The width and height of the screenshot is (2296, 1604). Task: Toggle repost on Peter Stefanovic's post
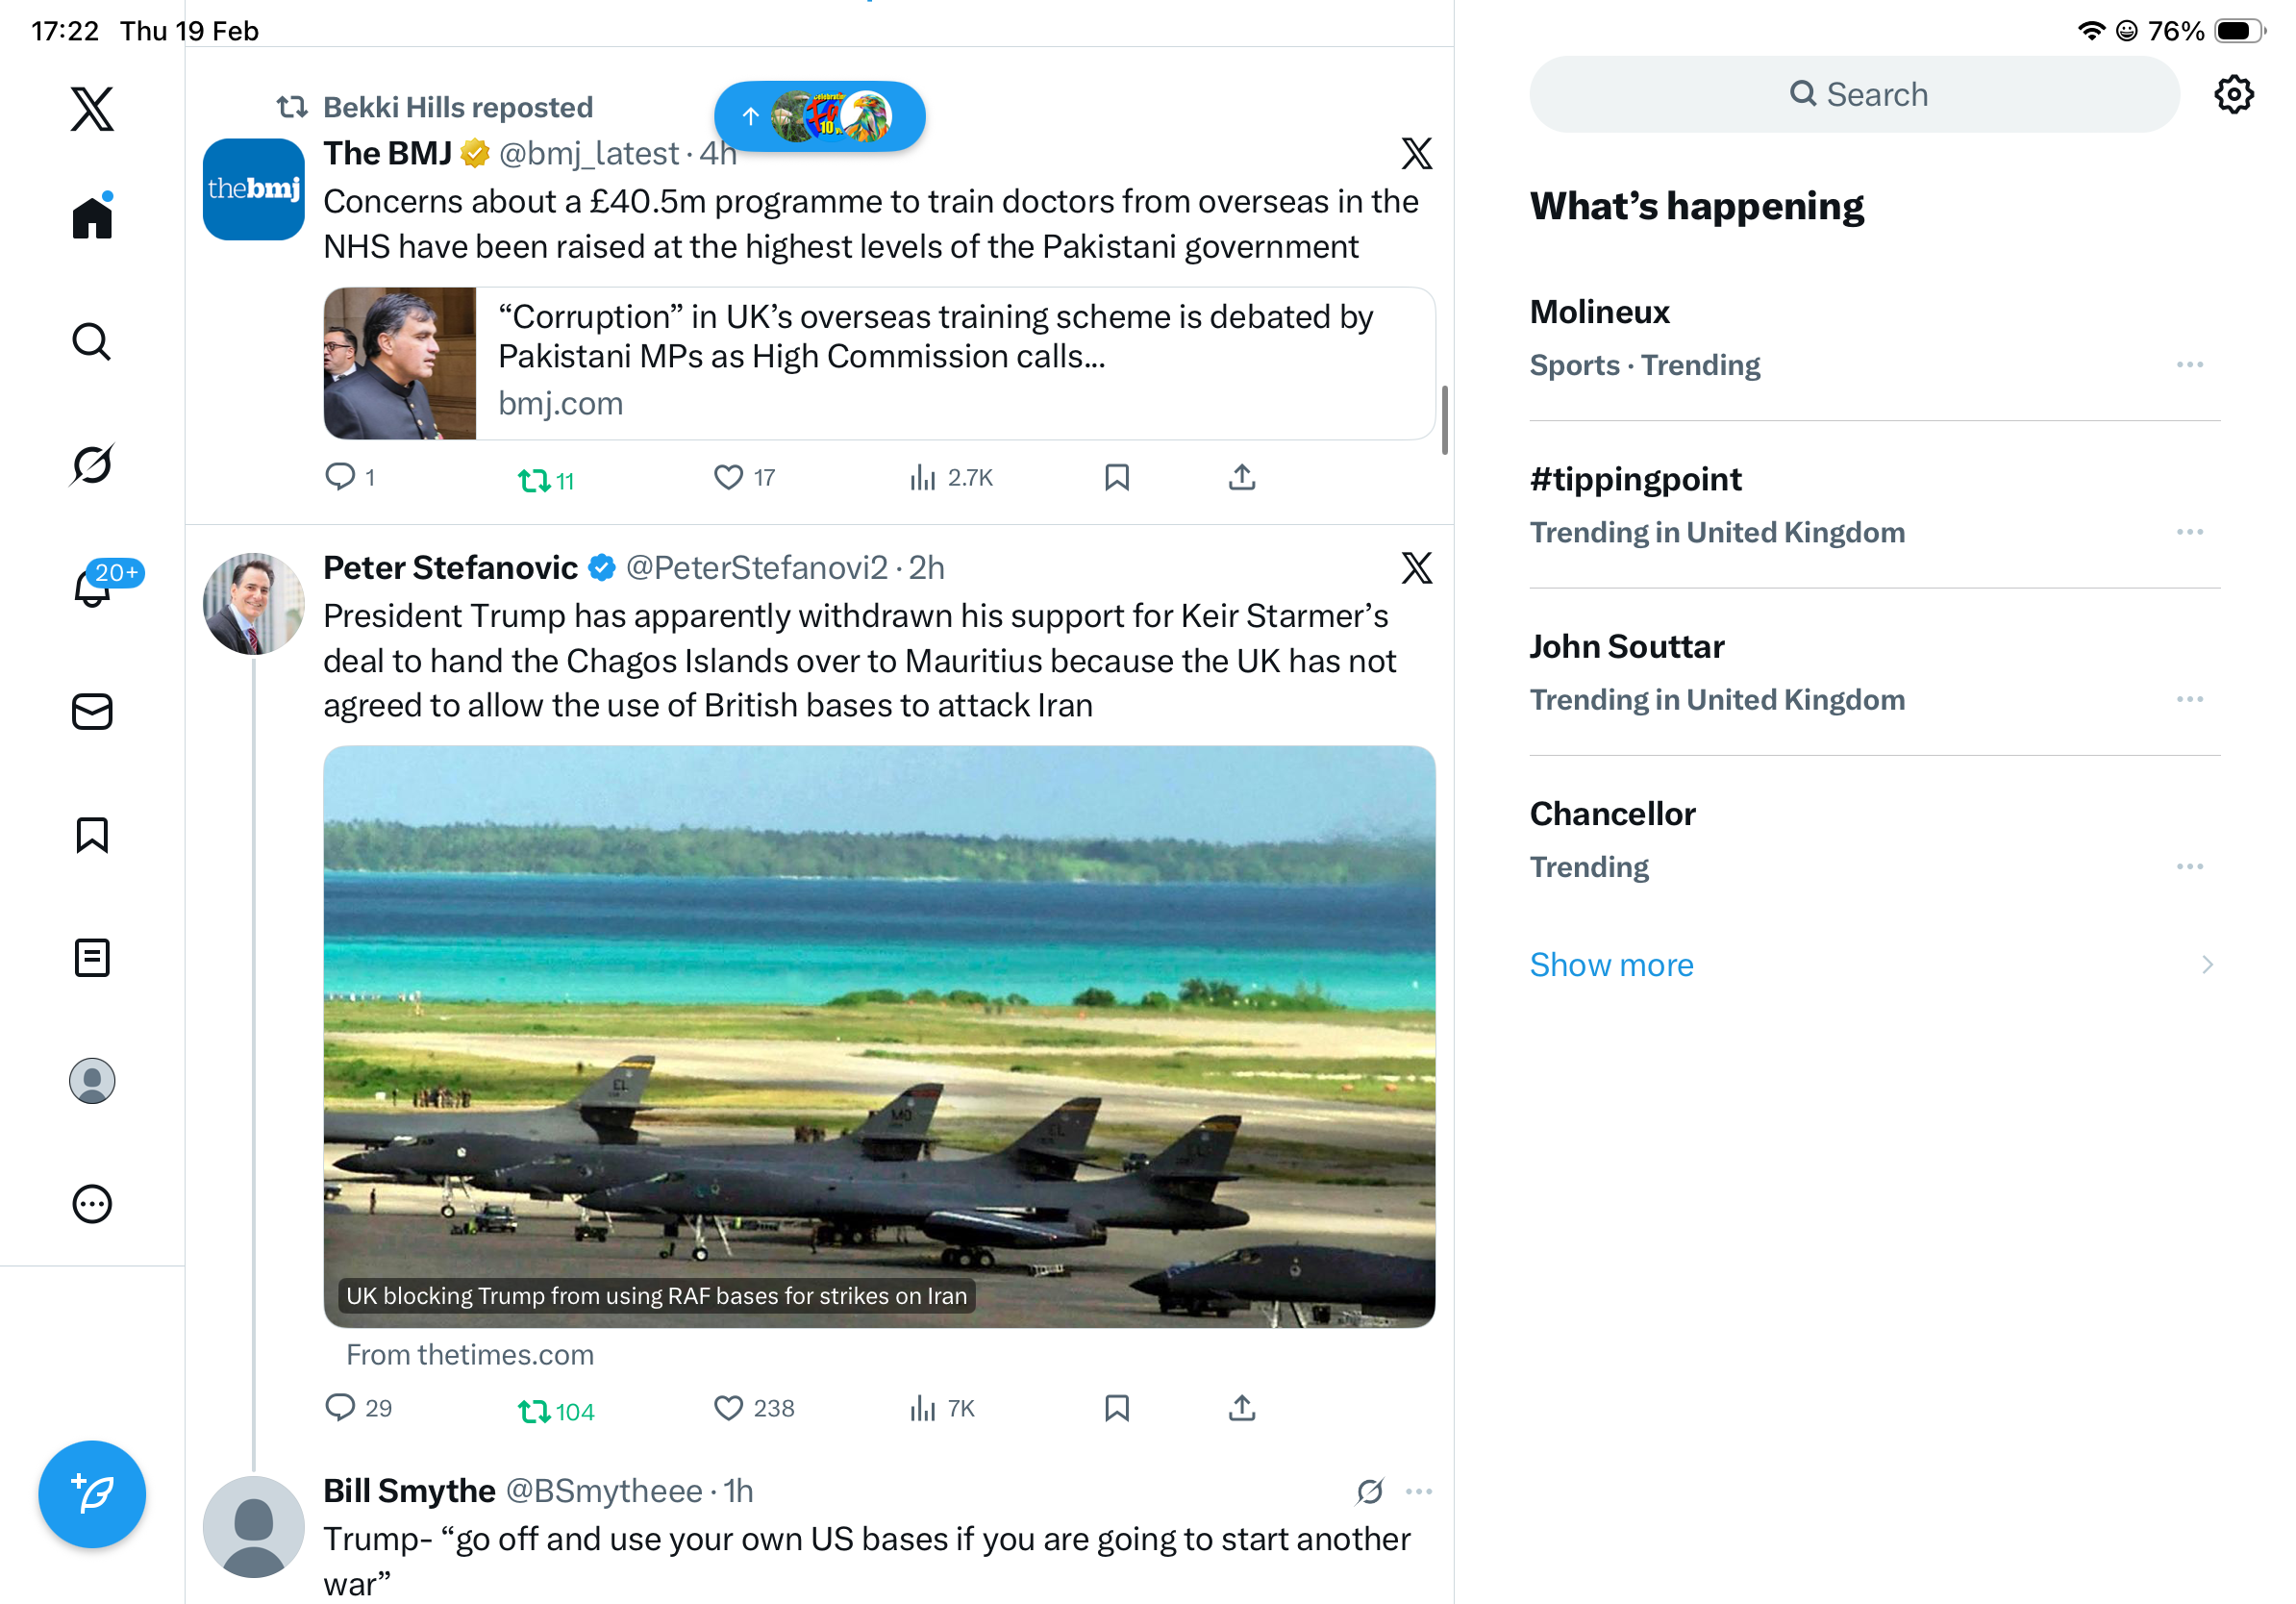[535, 1411]
